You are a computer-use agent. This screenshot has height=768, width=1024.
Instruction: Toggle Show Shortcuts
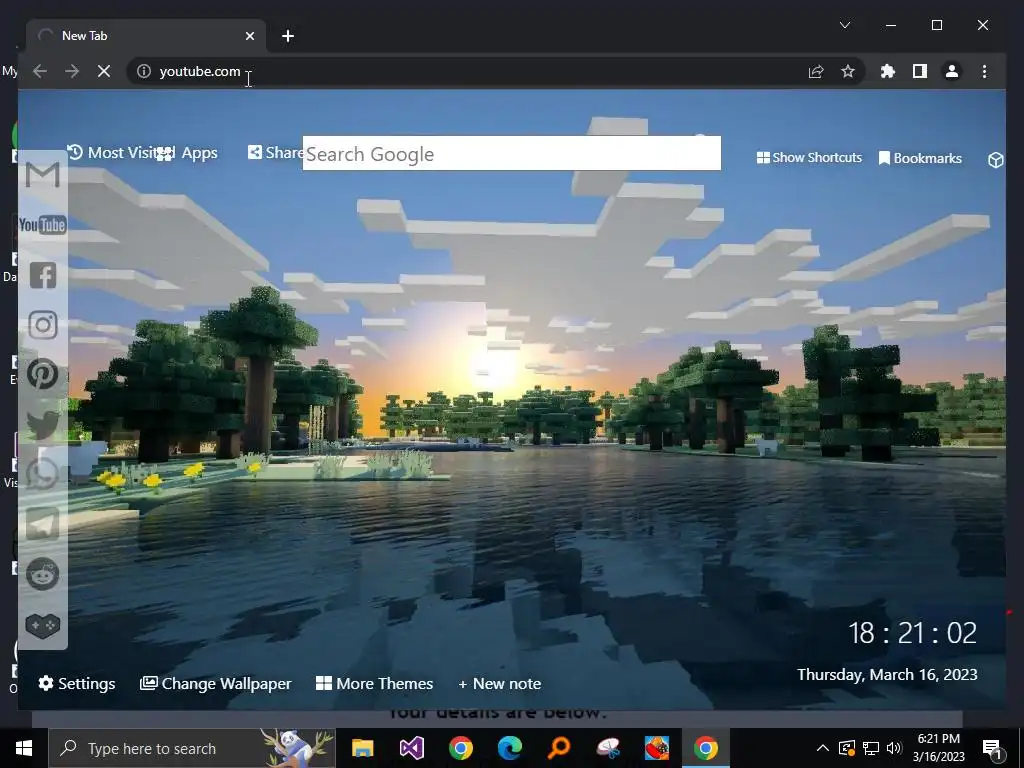pyautogui.click(x=809, y=157)
